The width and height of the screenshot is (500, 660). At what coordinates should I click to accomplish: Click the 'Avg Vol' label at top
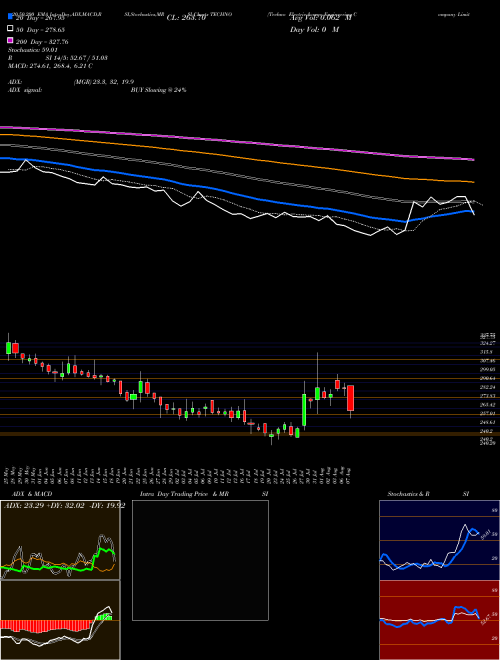tap(320, 18)
